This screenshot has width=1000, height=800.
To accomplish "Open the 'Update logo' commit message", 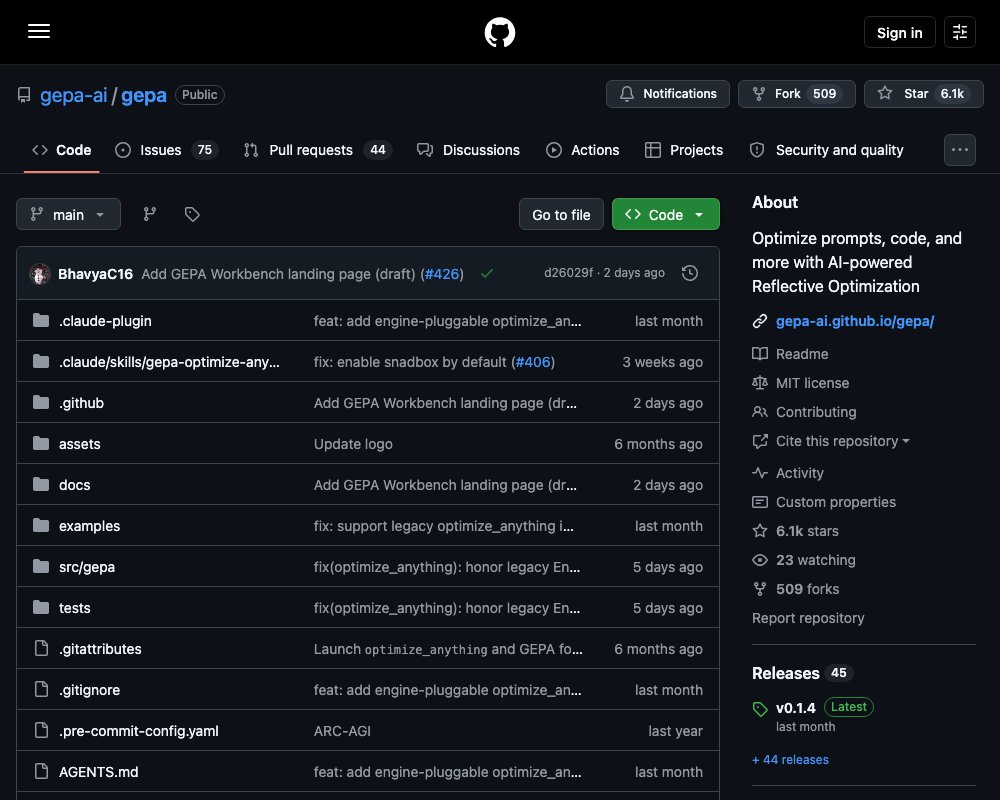I will click(353, 443).
